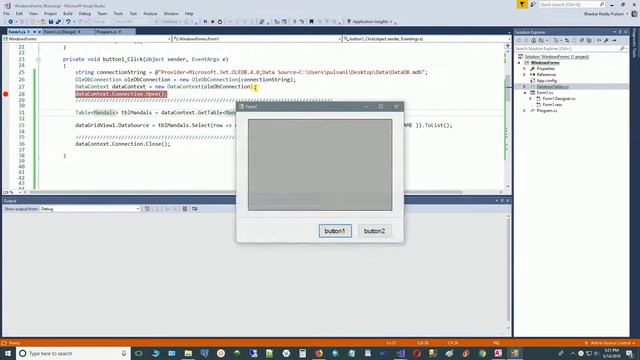The width and height of the screenshot is (640, 360).
Task: Toggle word wrap in Output toolbar
Action: coord(195,209)
